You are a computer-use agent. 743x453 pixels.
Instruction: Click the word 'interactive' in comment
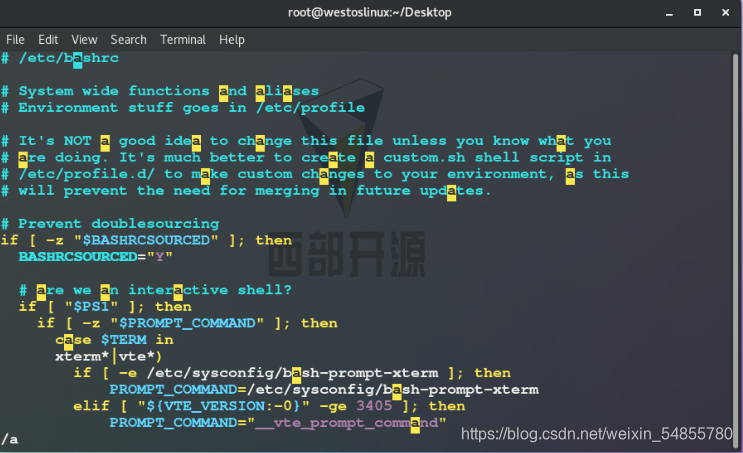tap(178, 290)
